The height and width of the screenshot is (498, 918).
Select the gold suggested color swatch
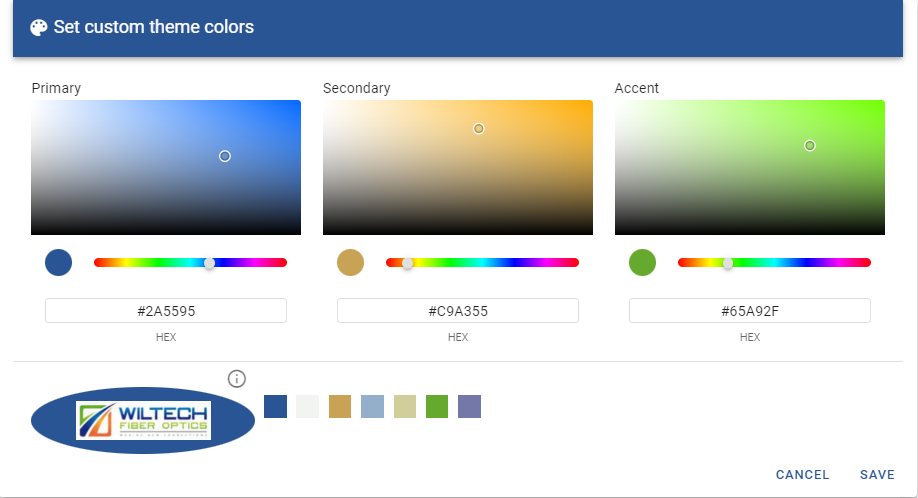coord(340,406)
